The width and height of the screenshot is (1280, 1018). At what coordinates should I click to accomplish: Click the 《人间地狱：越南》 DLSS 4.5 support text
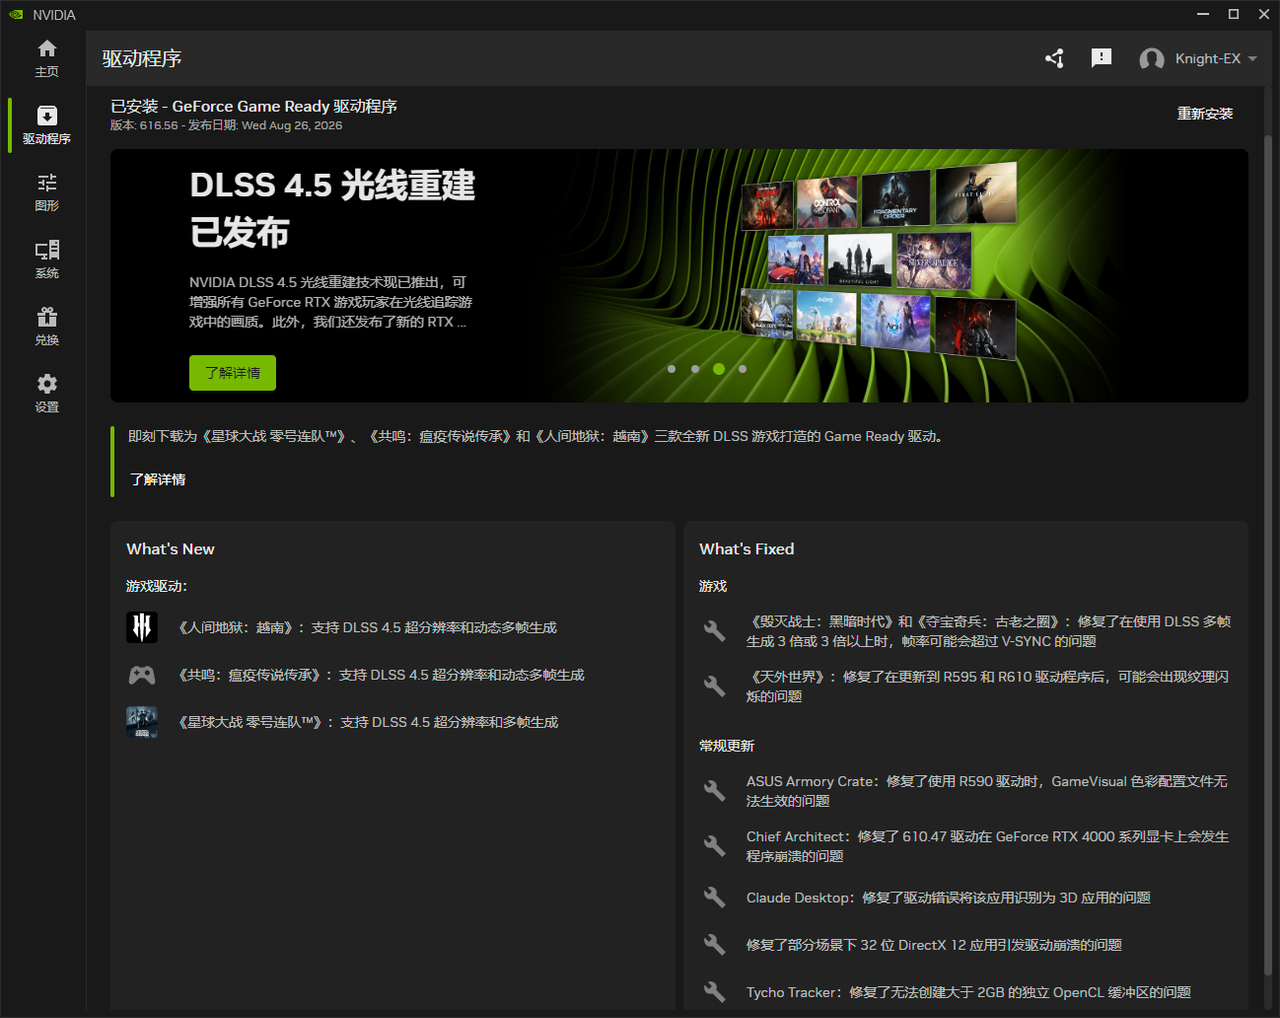[367, 627]
